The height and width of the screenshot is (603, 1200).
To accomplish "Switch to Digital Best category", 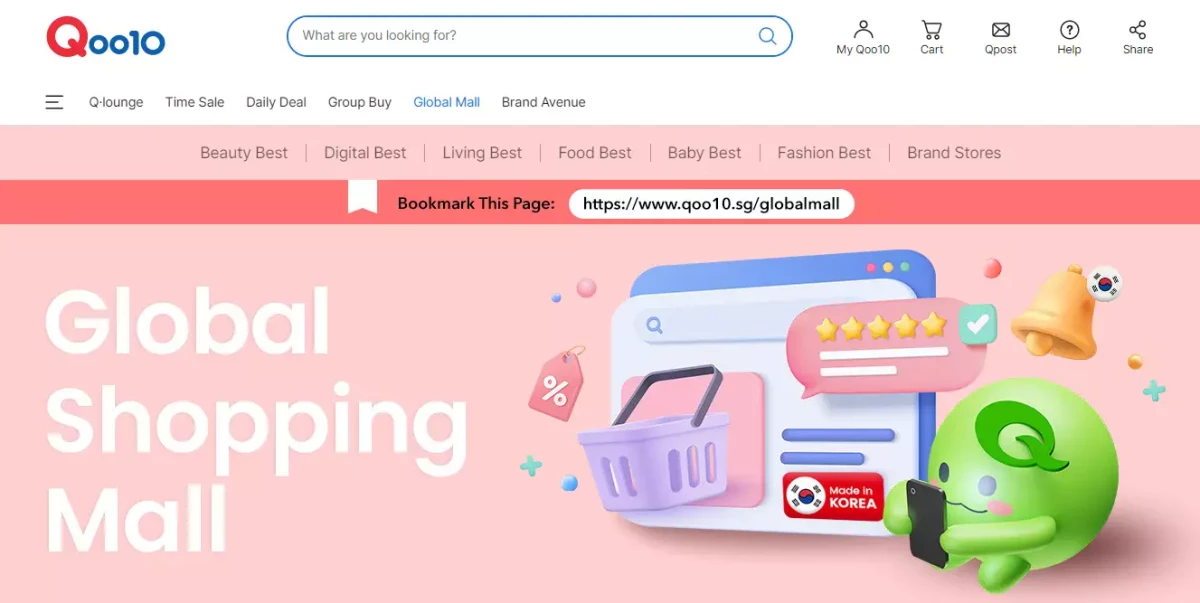I will click(x=365, y=153).
